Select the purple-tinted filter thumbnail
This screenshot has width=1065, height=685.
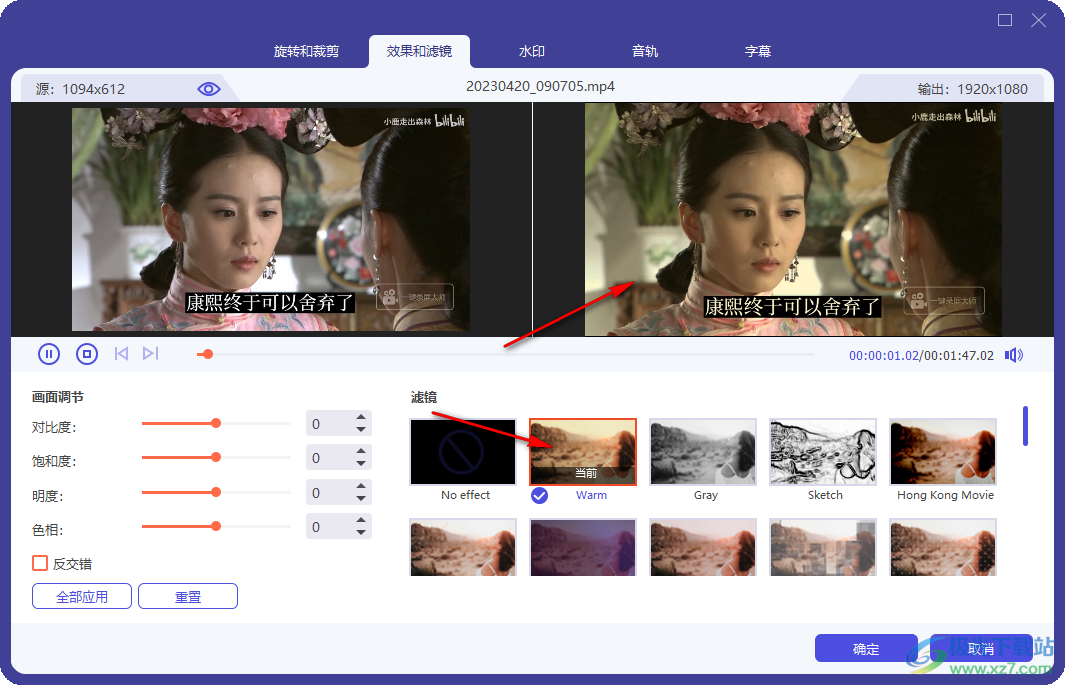583,547
